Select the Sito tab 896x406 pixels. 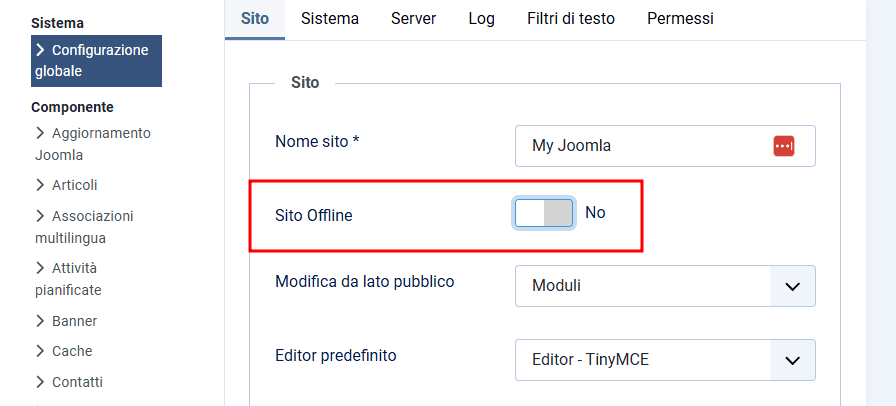click(254, 18)
